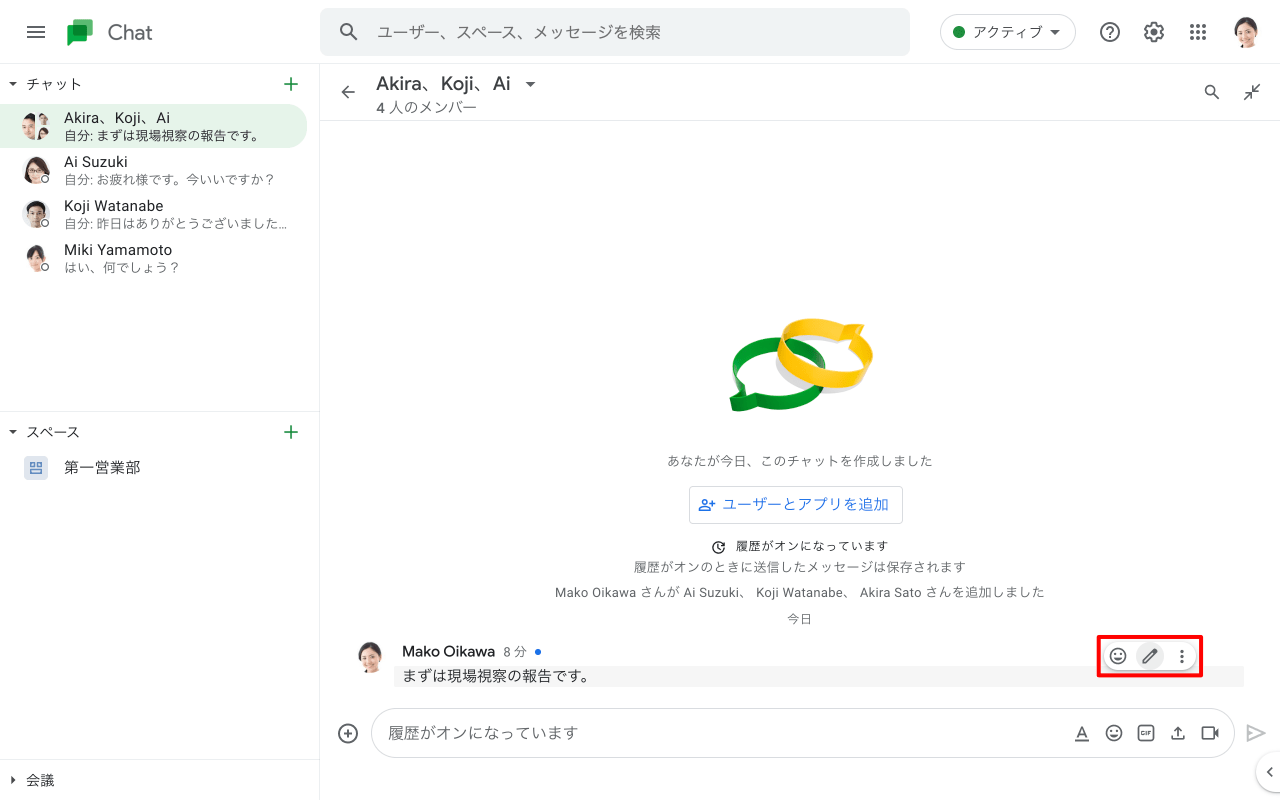This screenshot has width=1280, height=800.
Task: Edit the message with the pencil icon
Action: tap(1150, 656)
